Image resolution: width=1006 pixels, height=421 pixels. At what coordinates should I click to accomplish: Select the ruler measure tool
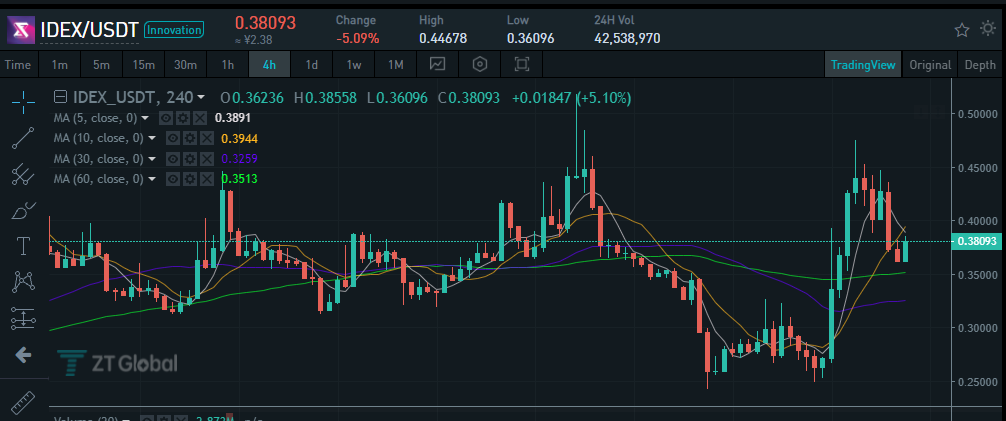[24, 401]
